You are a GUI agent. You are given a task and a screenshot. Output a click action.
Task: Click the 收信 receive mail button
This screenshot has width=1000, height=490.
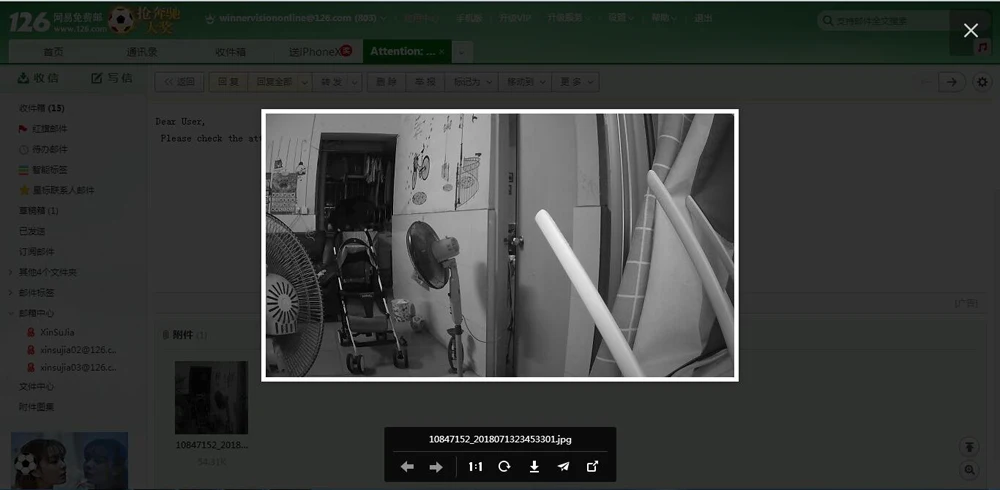click(38, 78)
